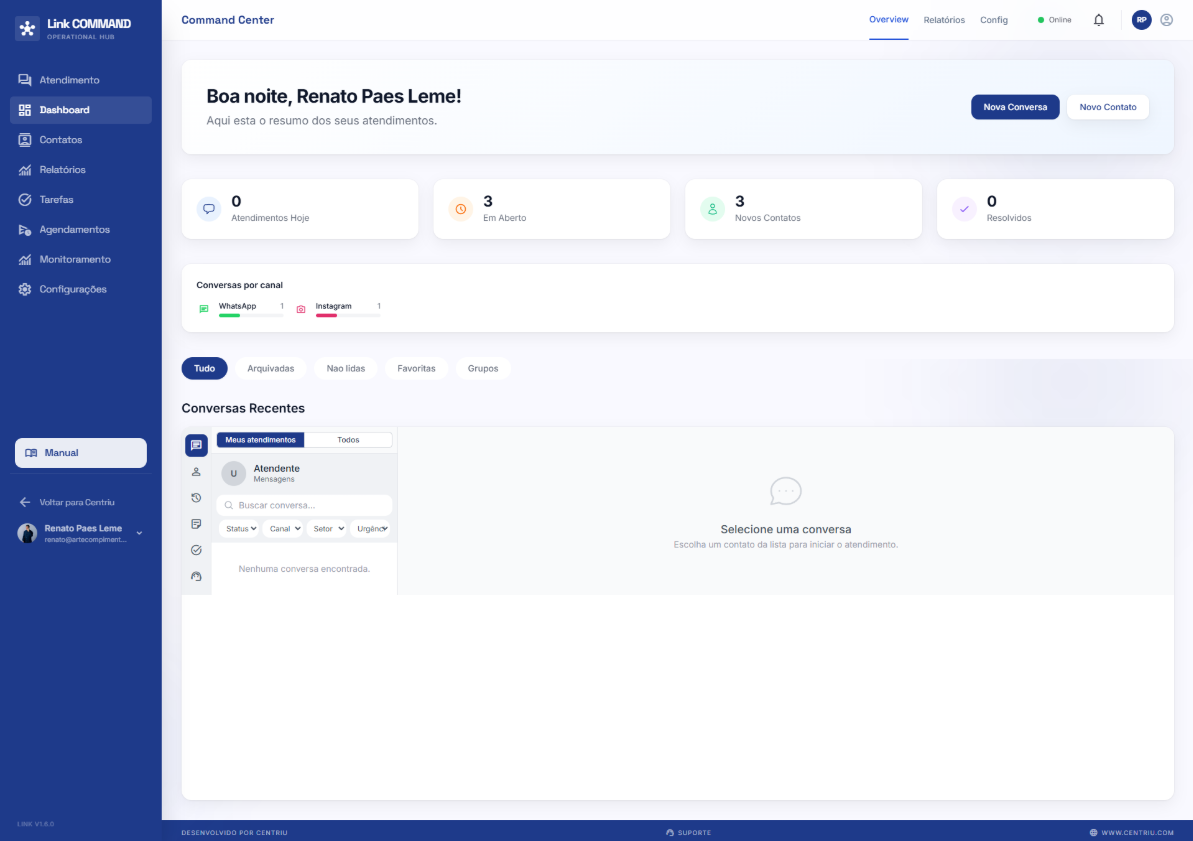This screenshot has height=841, width=1193.
Task: Switch the conversation list to Todos
Action: (x=348, y=440)
